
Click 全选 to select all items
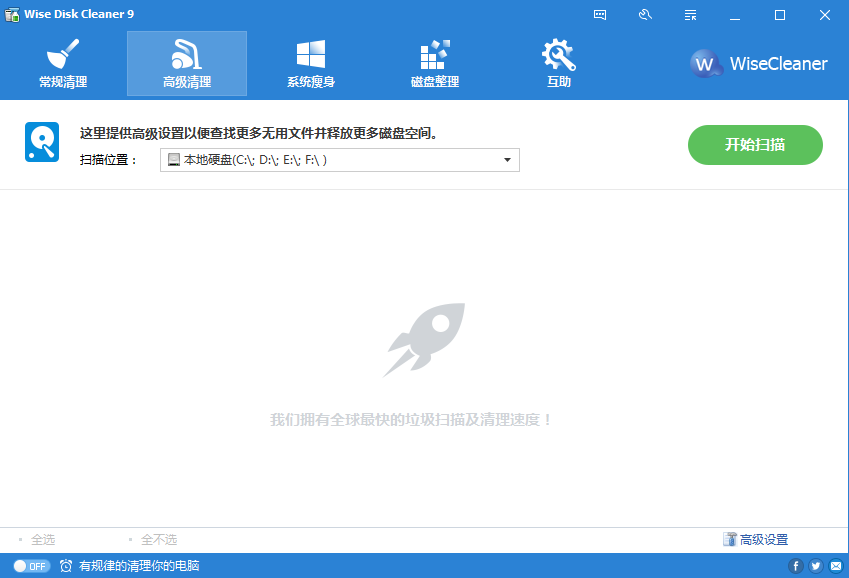click(42, 539)
